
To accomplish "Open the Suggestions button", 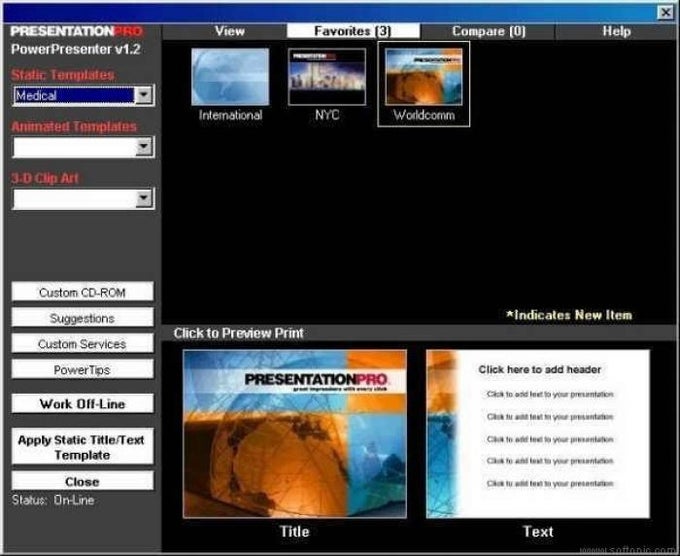I will [x=82, y=318].
